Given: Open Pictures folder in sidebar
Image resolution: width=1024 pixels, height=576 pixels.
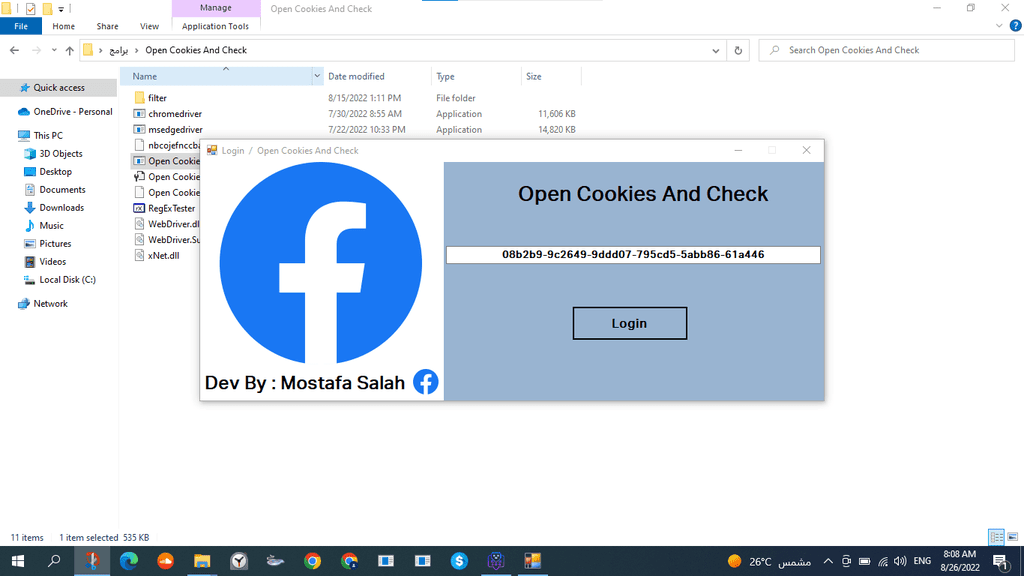Looking at the screenshot, I should point(55,244).
